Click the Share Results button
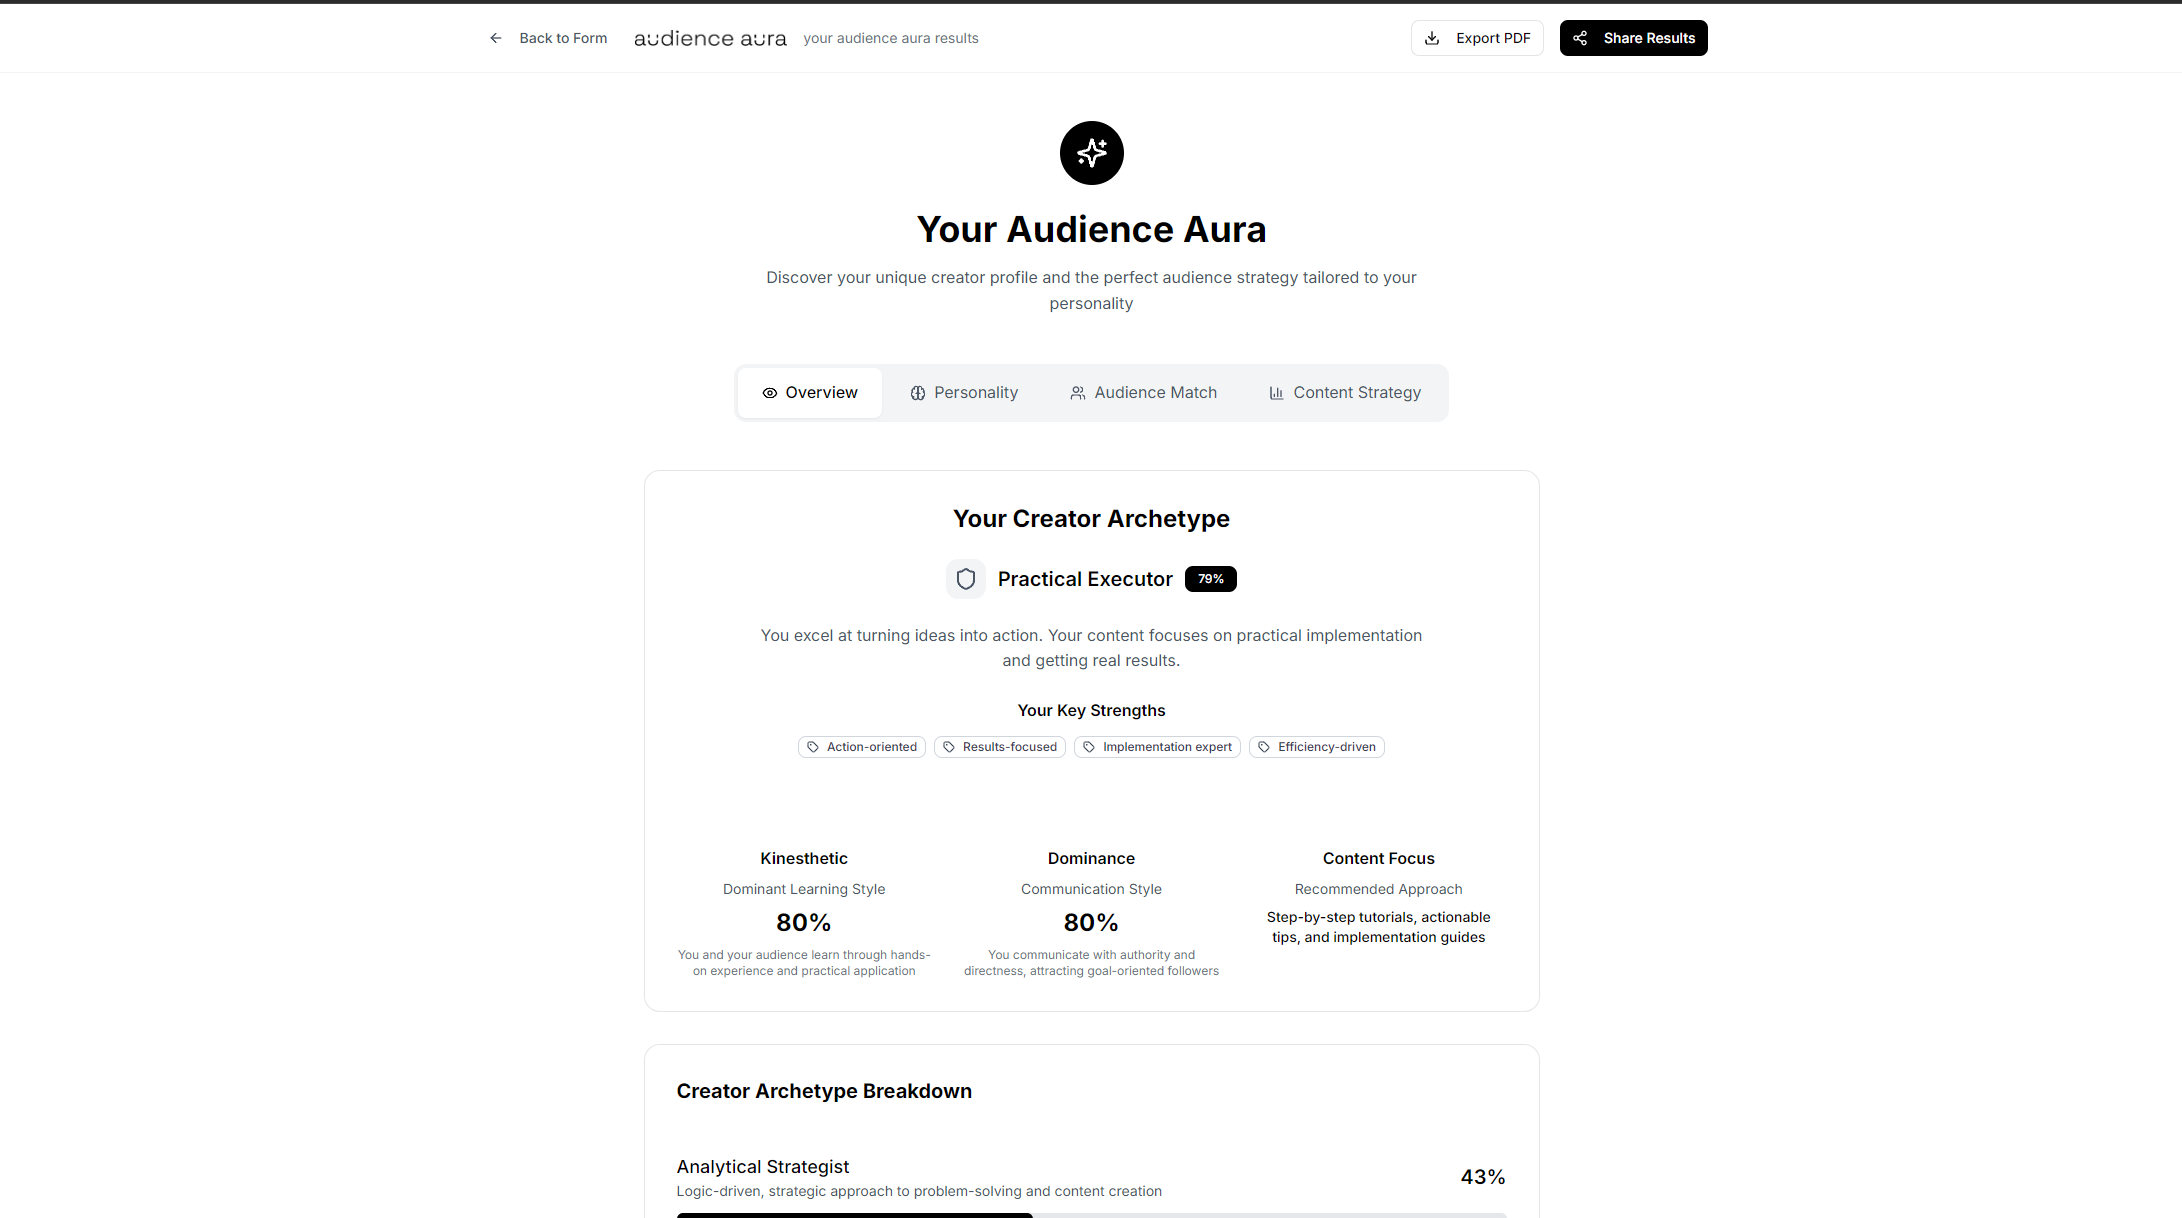The height and width of the screenshot is (1218, 2182). click(1633, 38)
